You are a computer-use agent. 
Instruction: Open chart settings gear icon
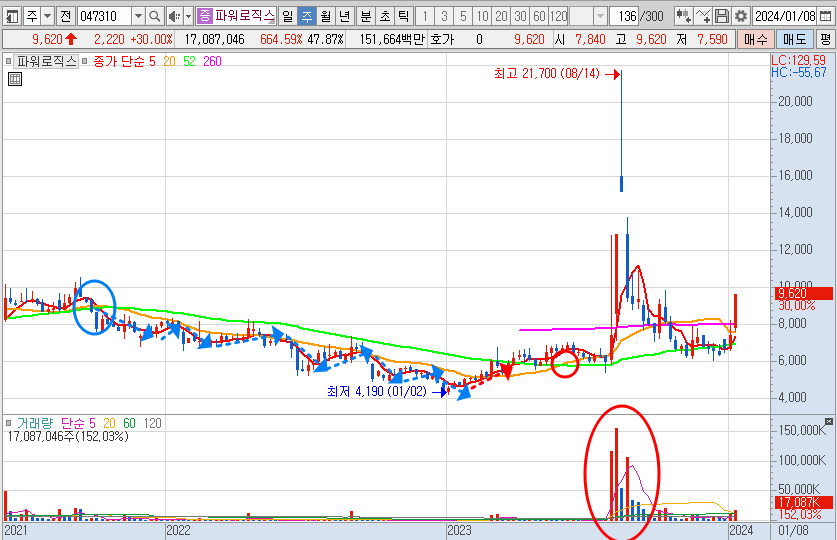coord(741,16)
